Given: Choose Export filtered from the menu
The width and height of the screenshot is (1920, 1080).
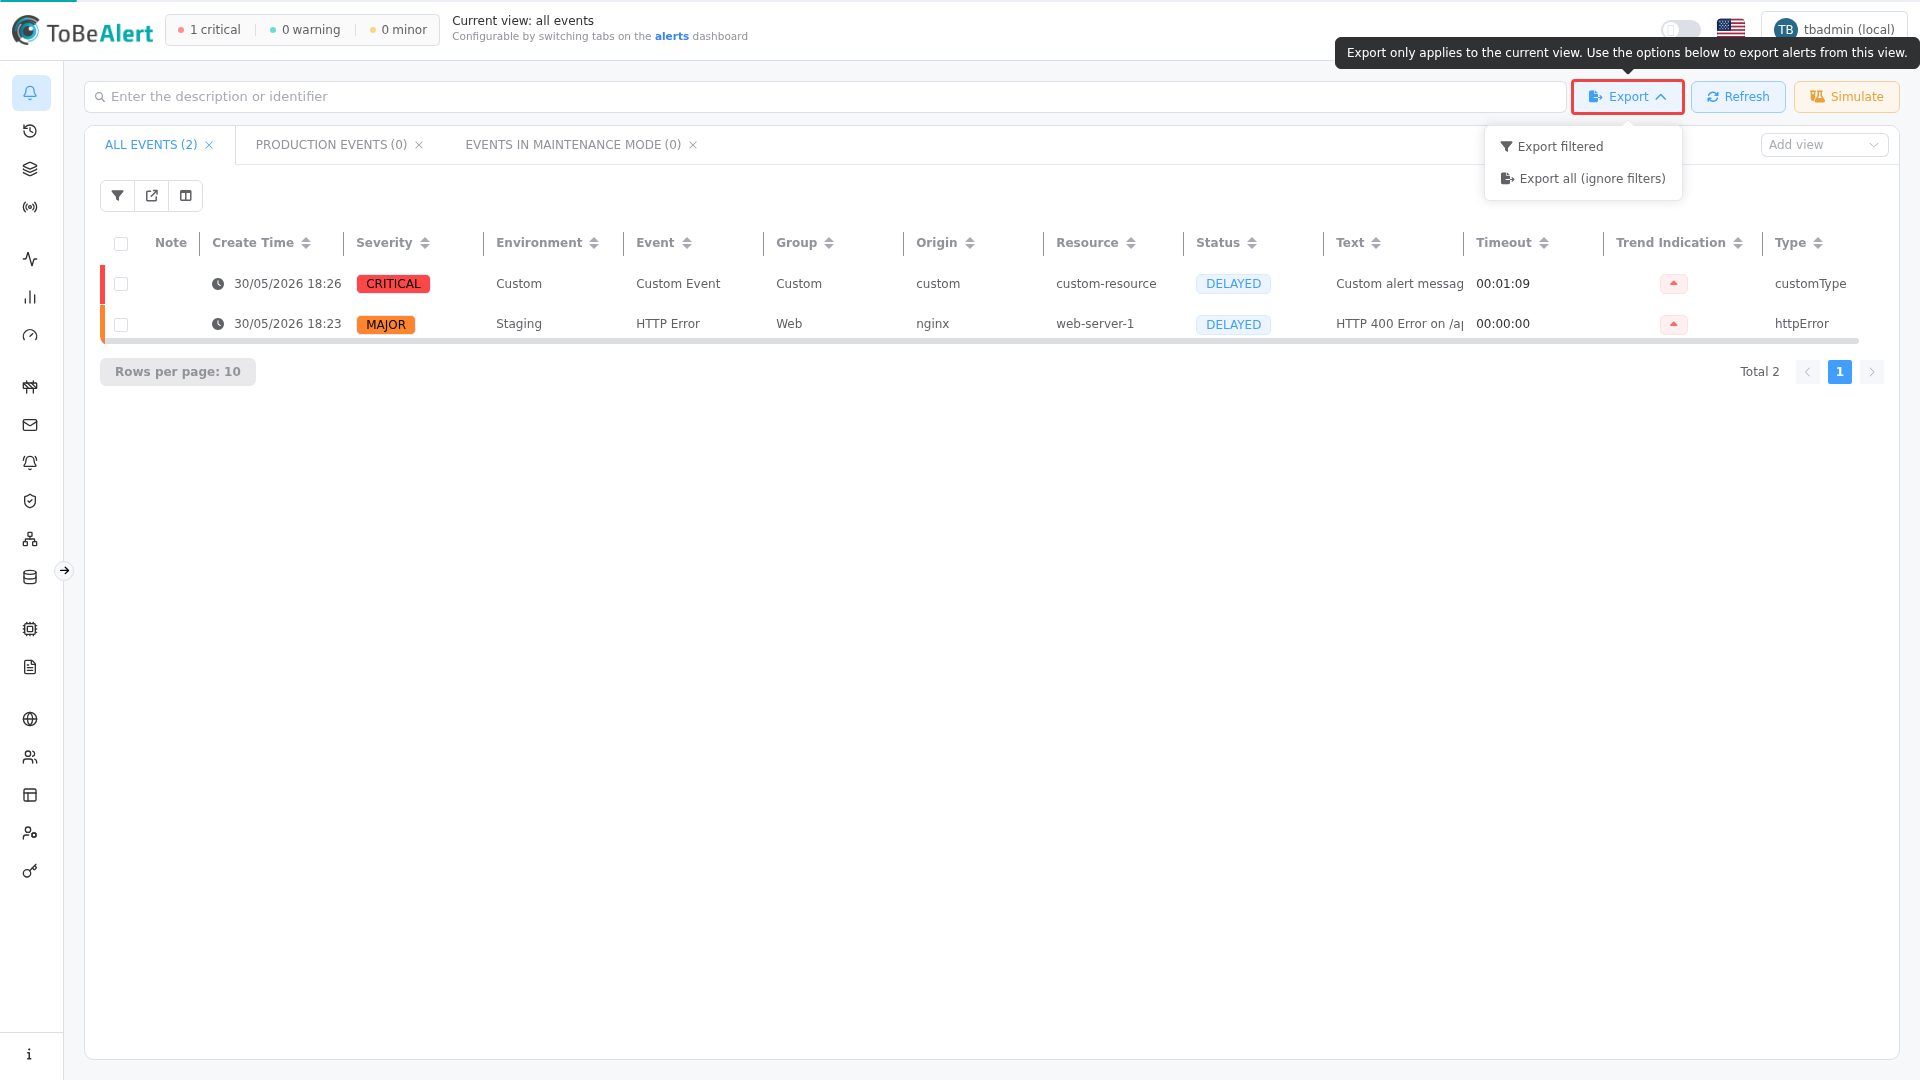Looking at the screenshot, I should coord(1583,147).
